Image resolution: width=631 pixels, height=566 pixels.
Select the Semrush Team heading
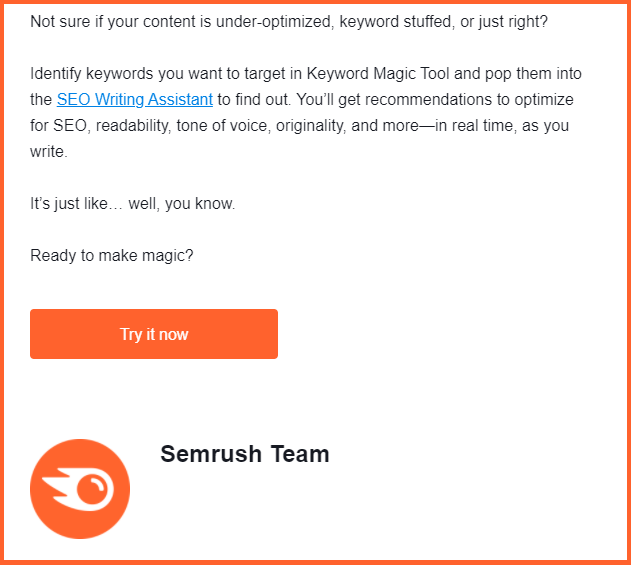click(245, 454)
